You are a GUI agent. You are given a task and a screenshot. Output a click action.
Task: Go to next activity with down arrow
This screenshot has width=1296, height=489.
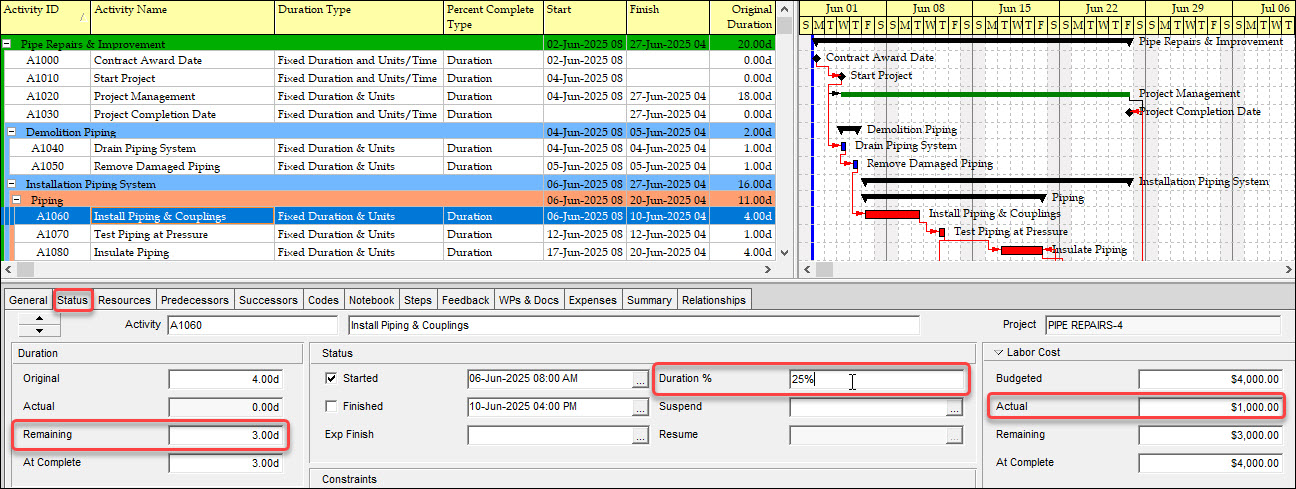[x=39, y=330]
